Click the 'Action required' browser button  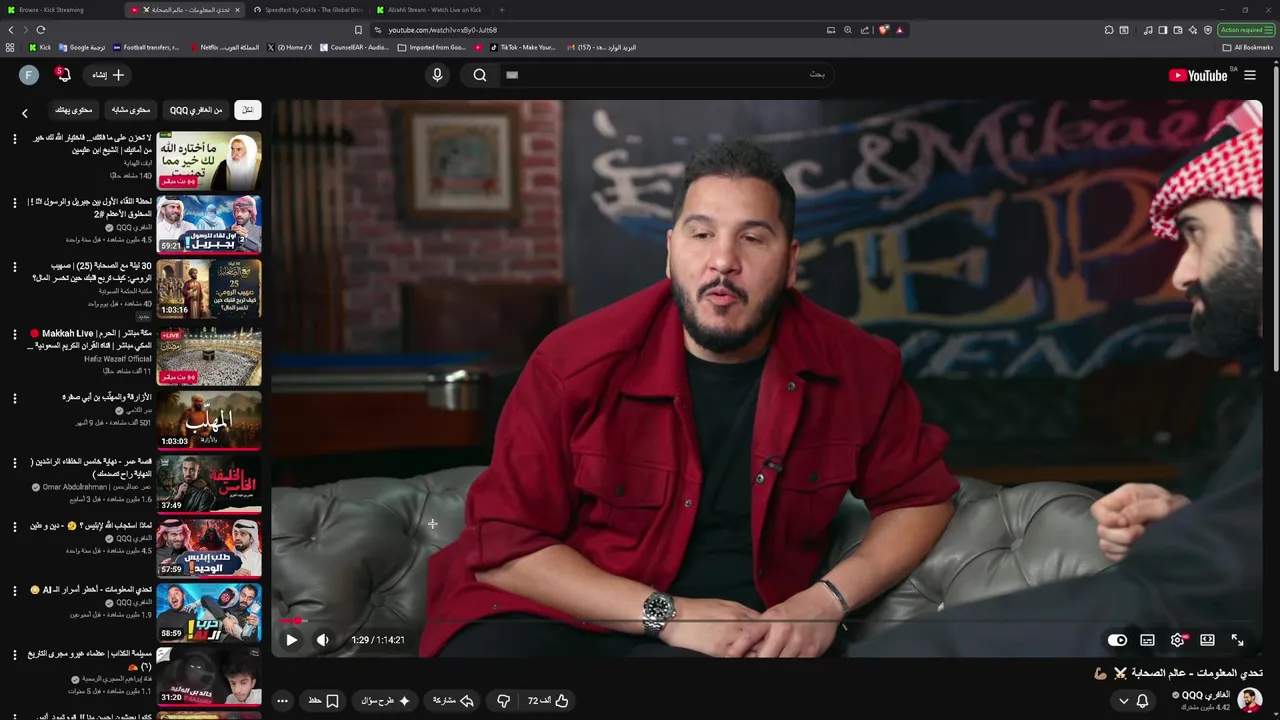(1247, 30)
